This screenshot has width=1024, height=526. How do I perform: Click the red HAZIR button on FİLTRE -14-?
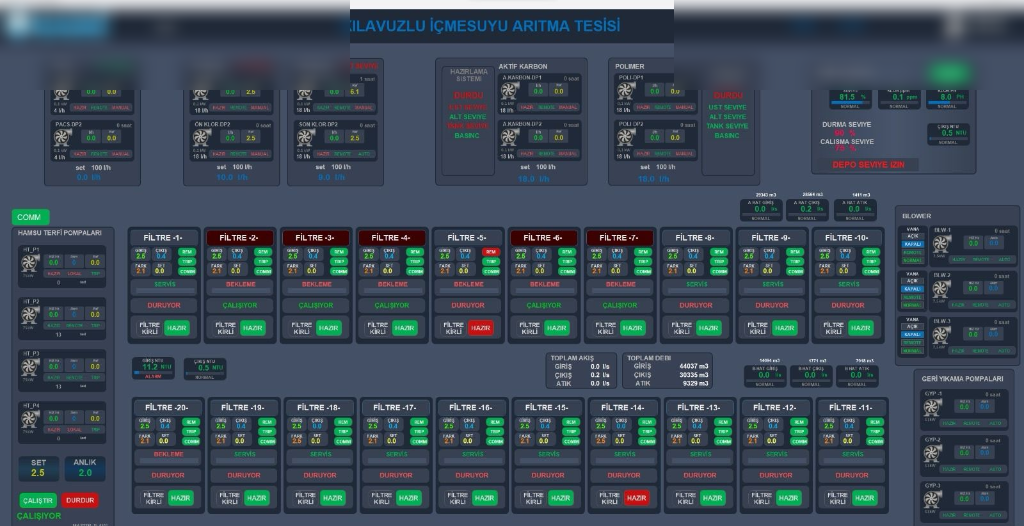point(637,498)
